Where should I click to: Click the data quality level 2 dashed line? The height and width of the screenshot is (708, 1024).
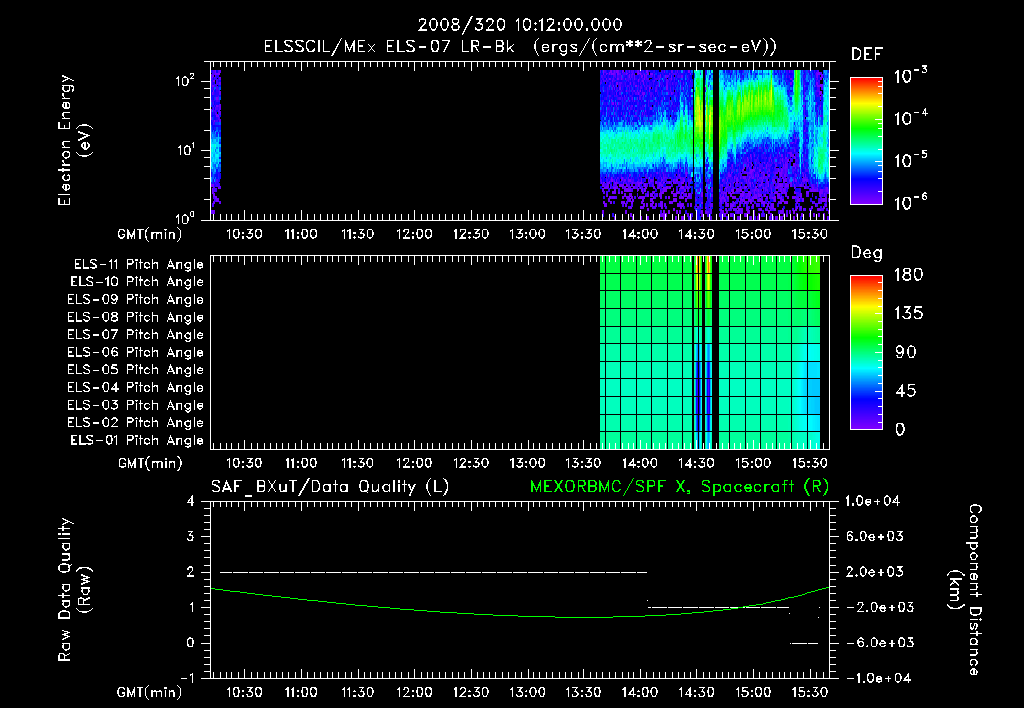(433, 572)
